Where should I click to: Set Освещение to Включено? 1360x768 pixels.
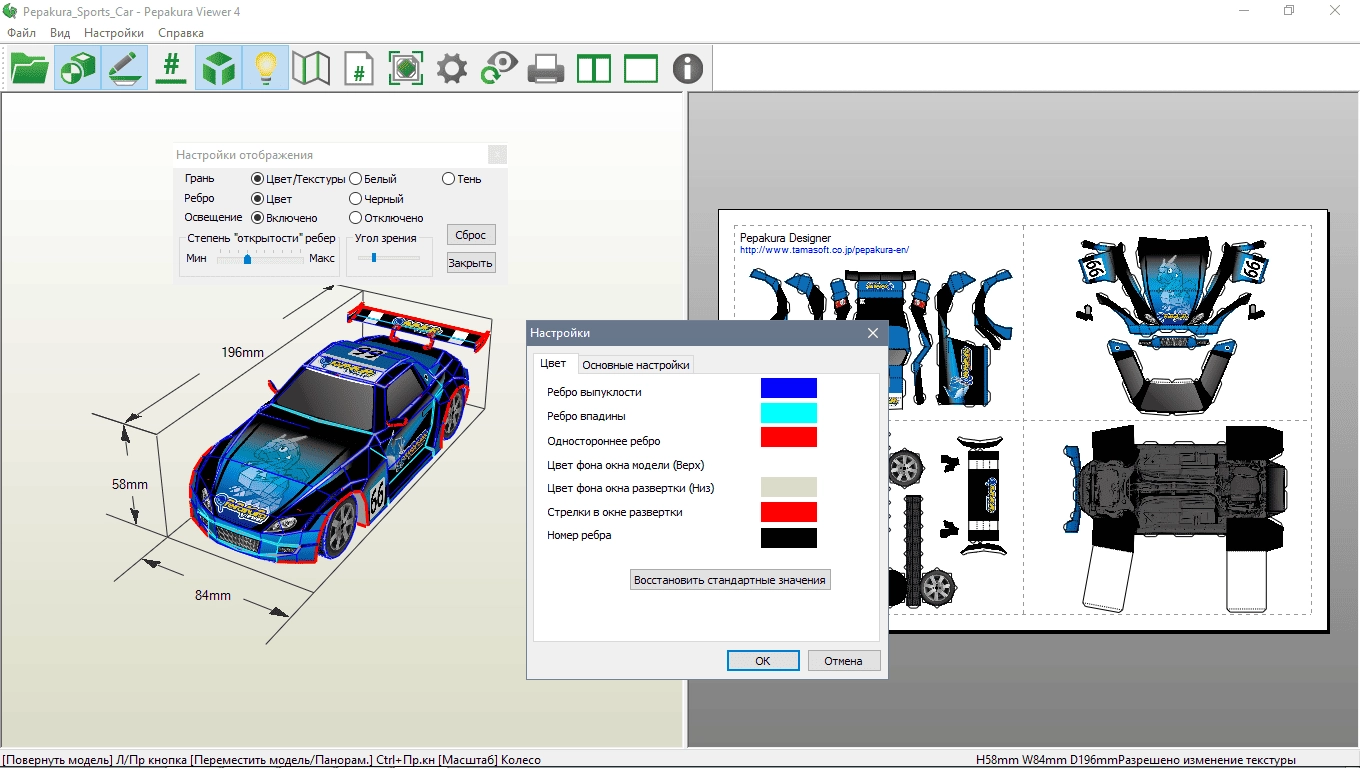pyautogui.click(x=284, y=218)
